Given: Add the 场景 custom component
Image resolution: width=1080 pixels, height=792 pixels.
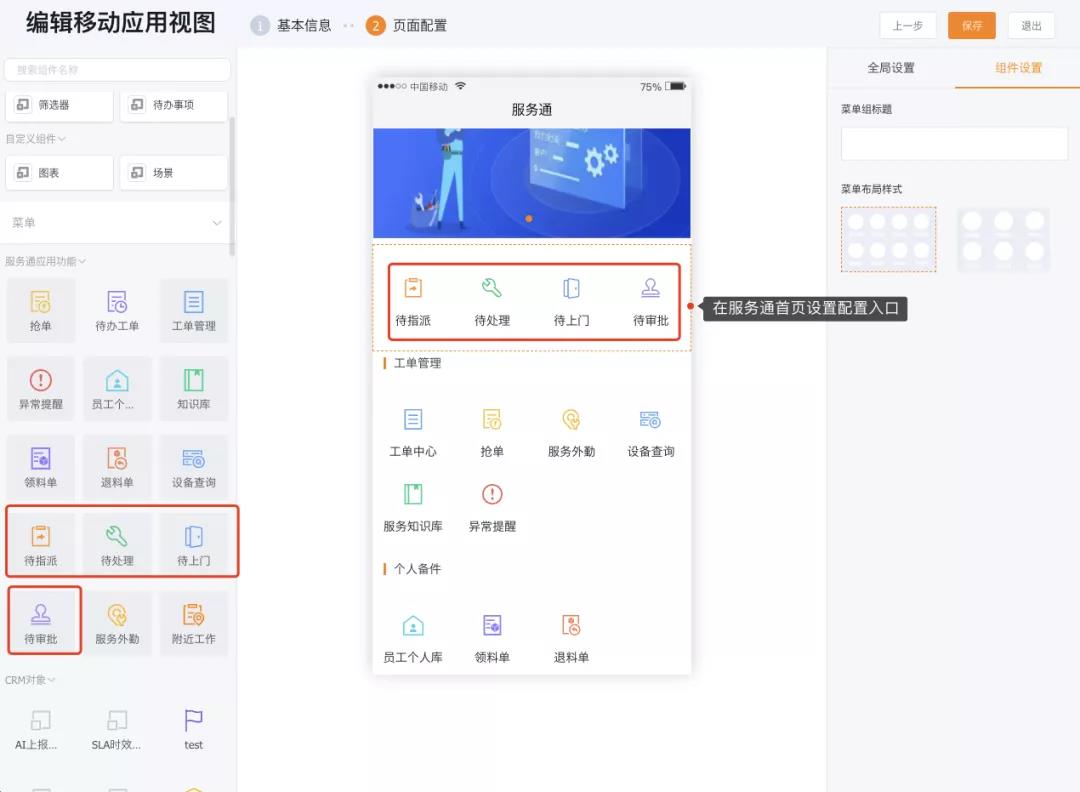Looking at the screenshot, I should pos(174,173).
